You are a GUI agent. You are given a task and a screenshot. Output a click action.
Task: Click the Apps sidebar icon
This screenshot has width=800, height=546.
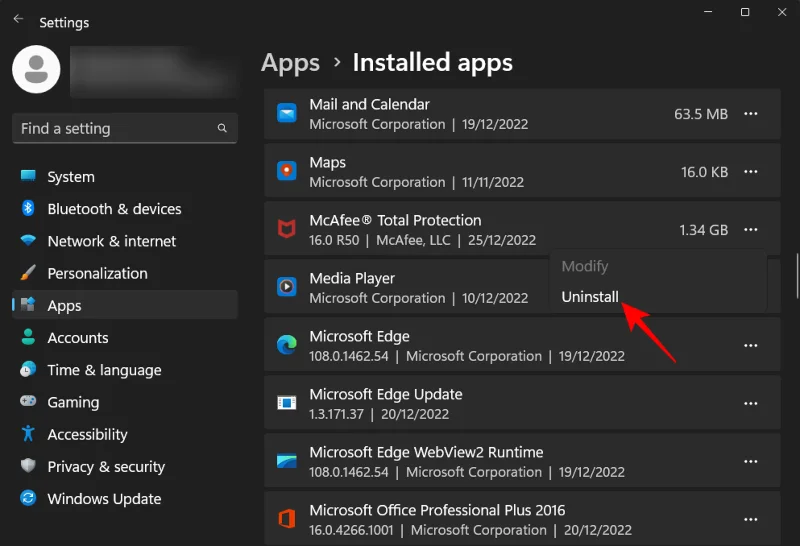28,305
